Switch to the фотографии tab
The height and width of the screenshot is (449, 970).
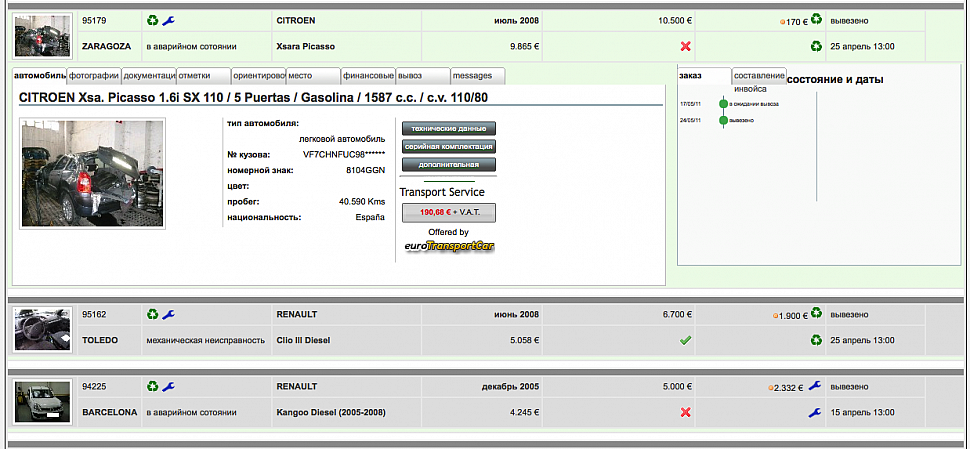94,75
